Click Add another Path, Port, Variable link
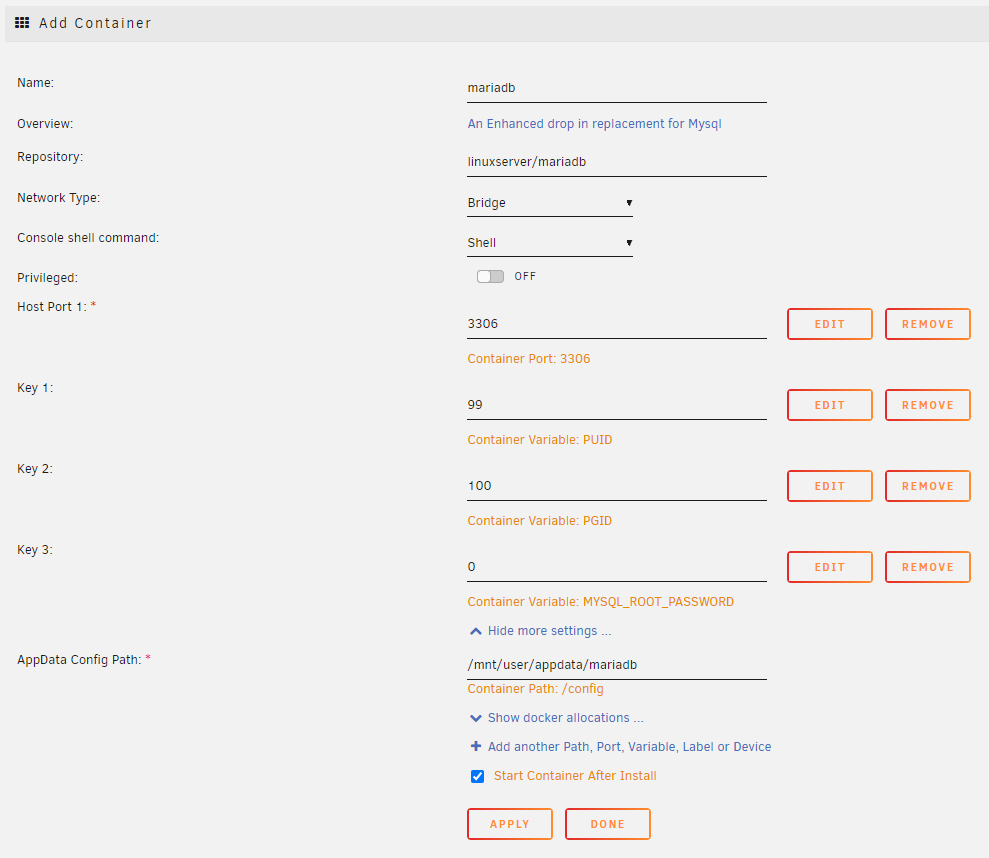 point(621,747)
